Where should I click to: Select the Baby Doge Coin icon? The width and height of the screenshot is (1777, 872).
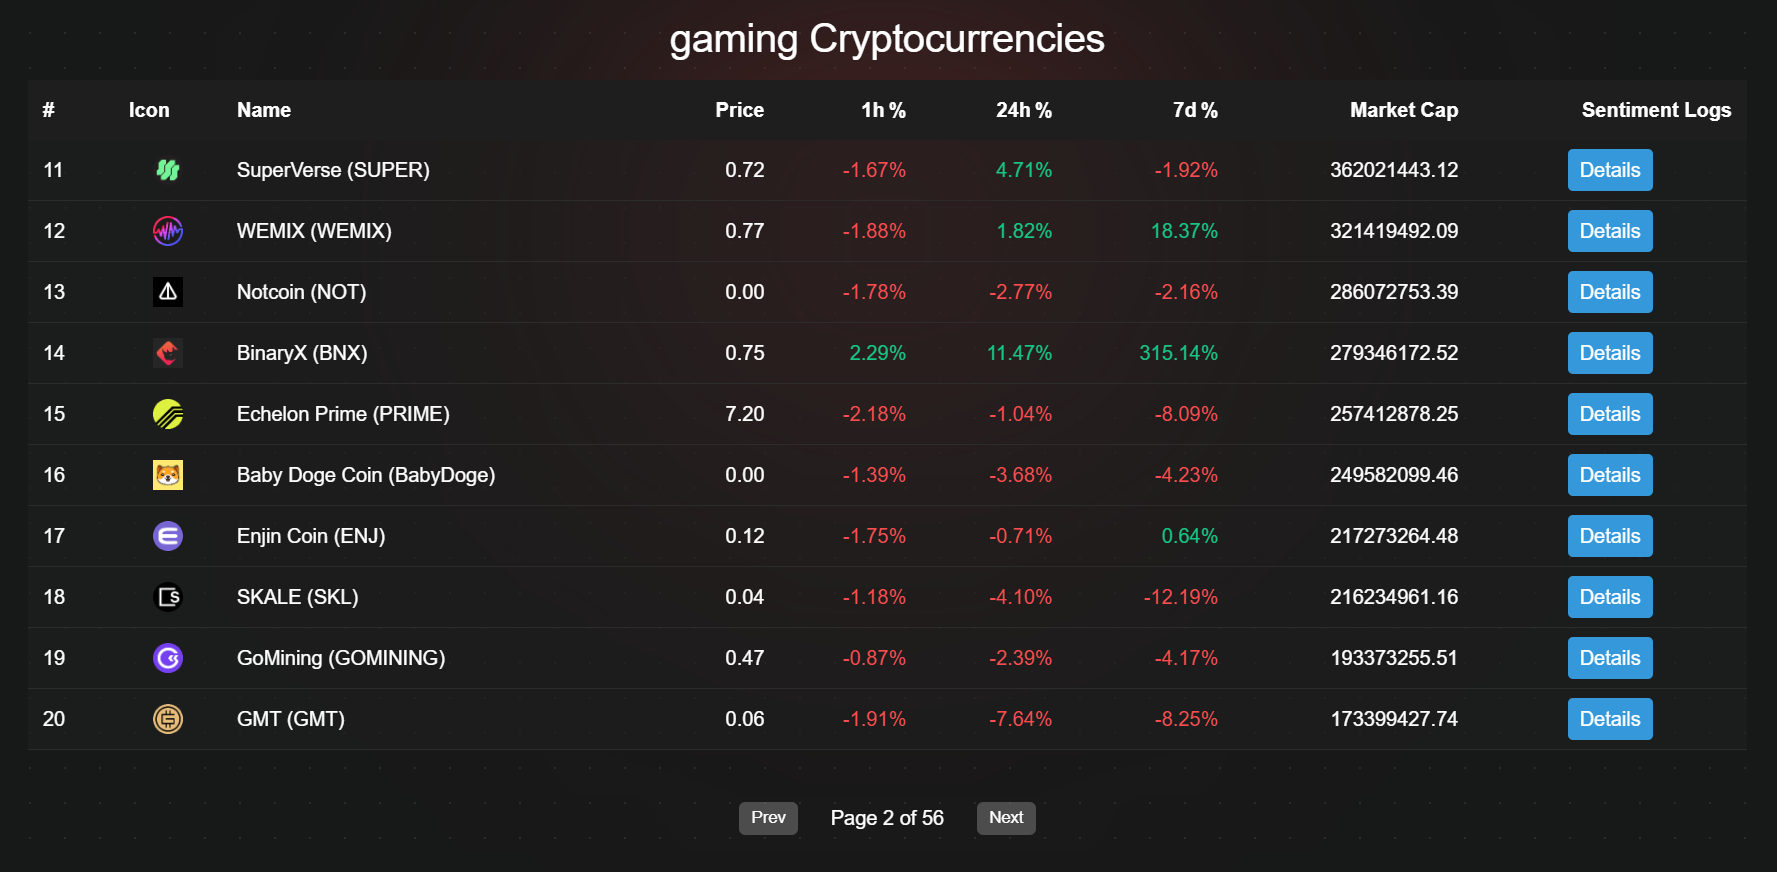(168, 475)
